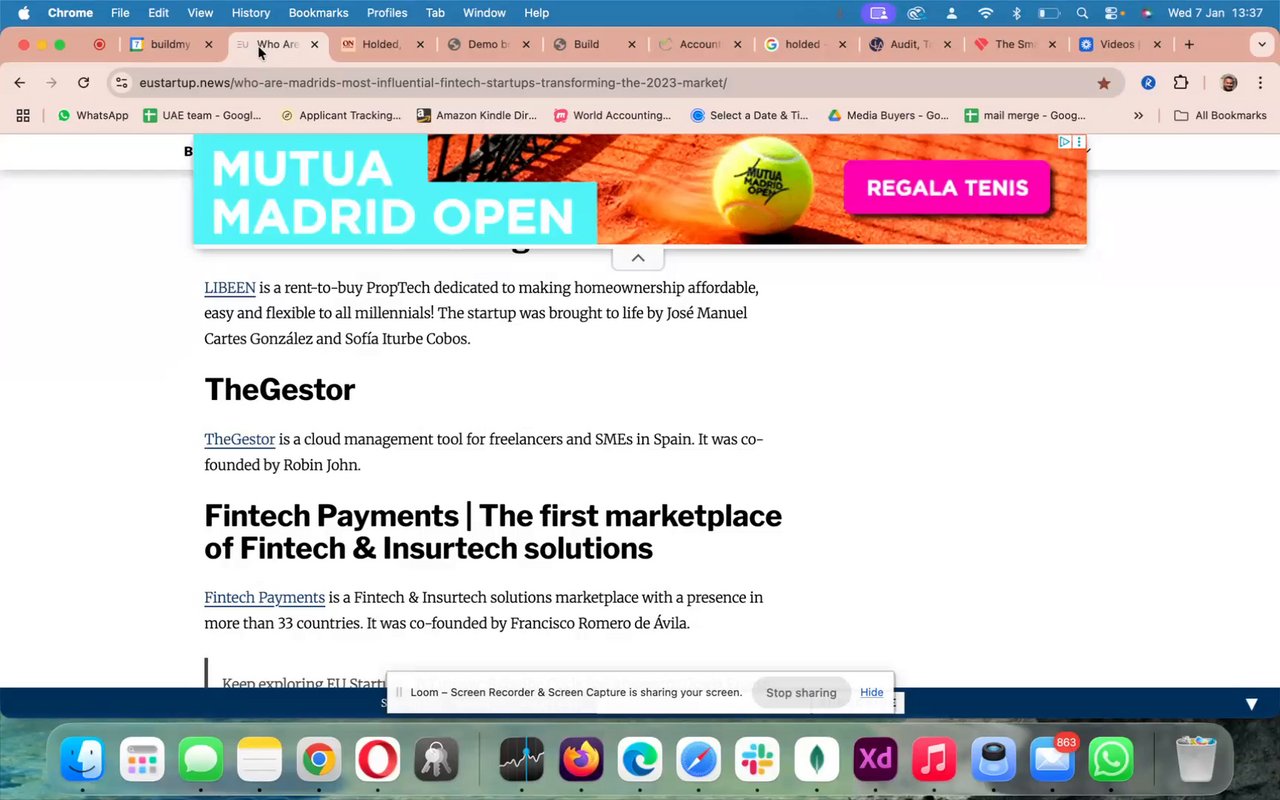Viewport: 1280px width, 800px height.
Task: Open the AdChoices icon on the banner
Action: 1065,142
